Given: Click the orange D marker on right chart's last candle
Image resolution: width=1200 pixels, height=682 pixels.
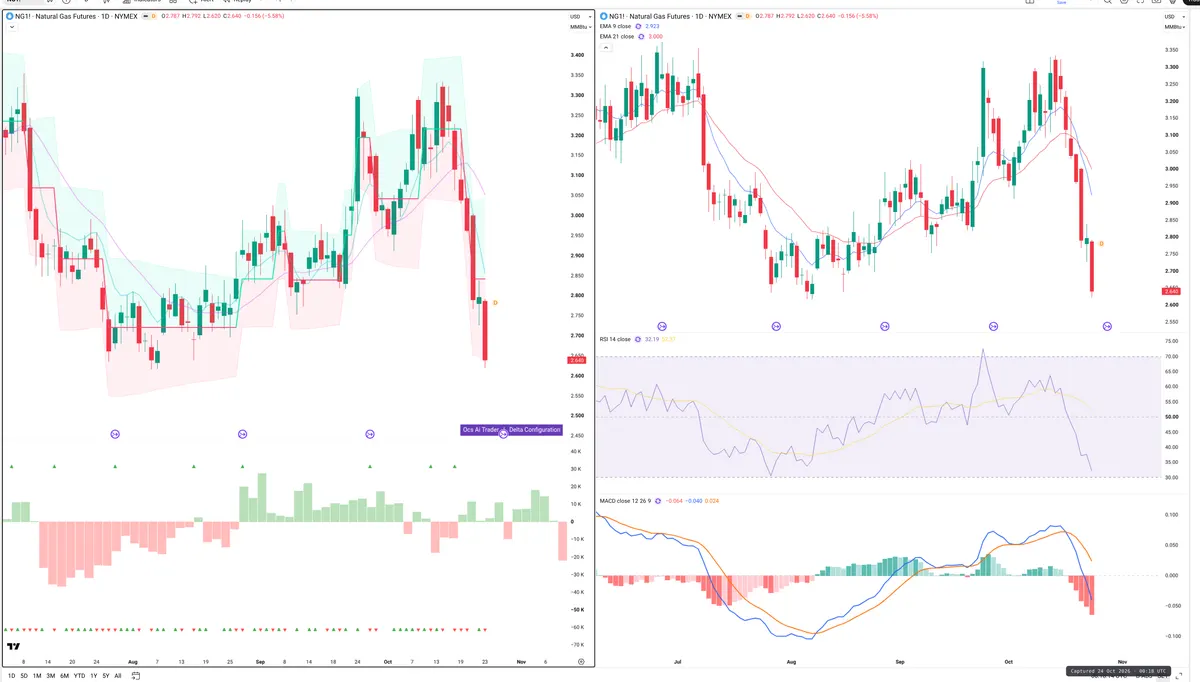Looking at the screenshot, I should (x=1102, y=243).
